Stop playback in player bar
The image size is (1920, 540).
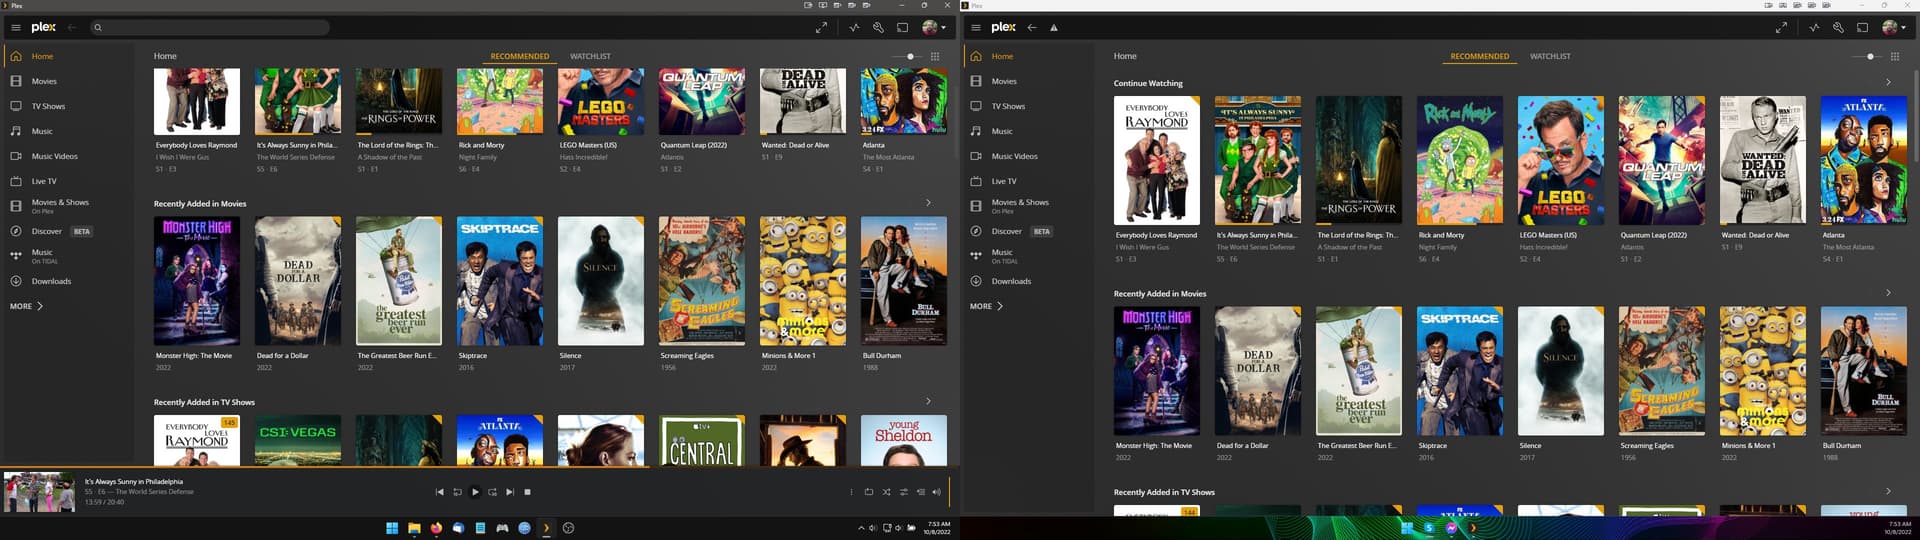(x=528, y=492)
